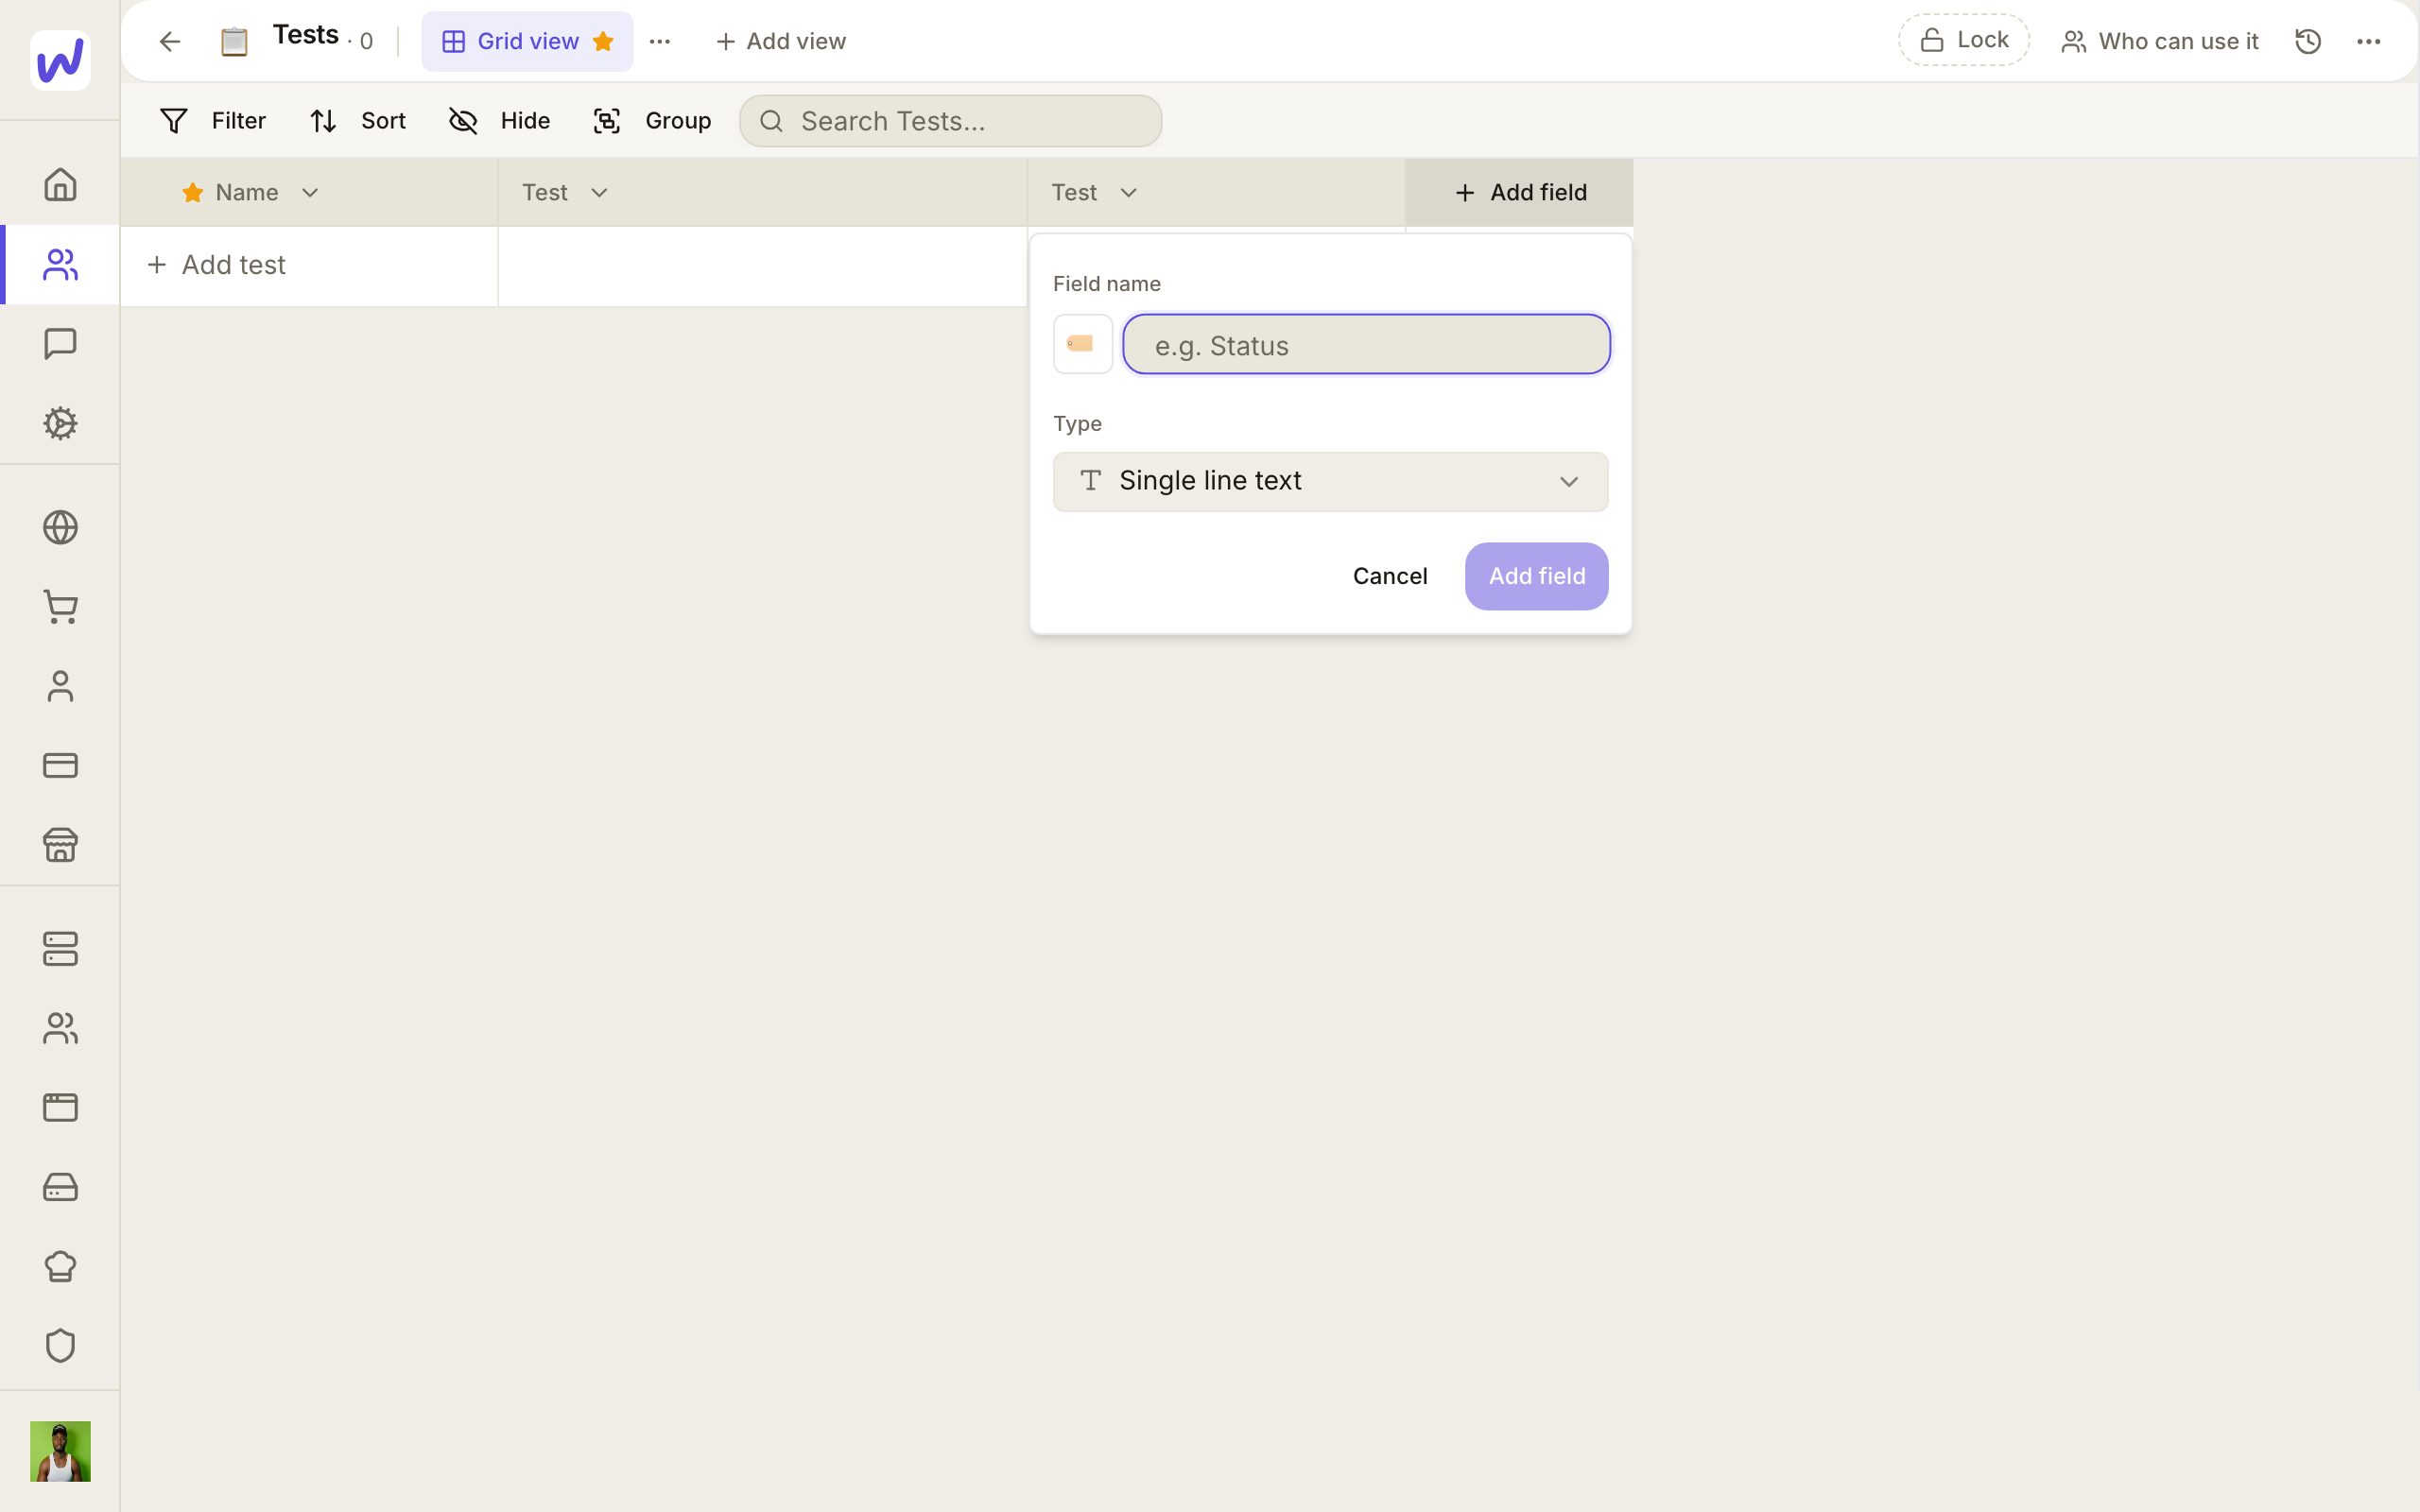
Task: Open the gear automation sidebar icon
Action: coord(60,423)
